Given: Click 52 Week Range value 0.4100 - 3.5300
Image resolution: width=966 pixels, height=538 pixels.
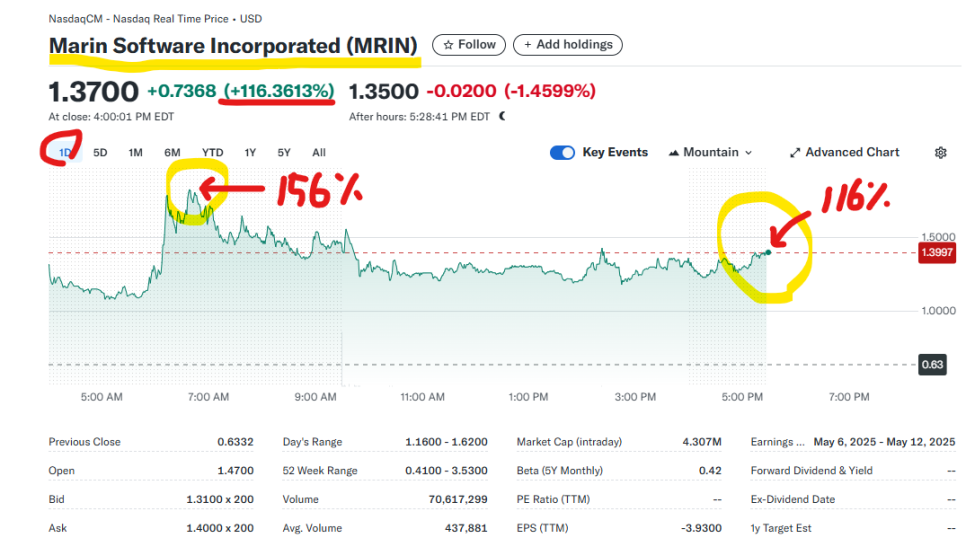Looking at the screenshot, I should pos(446,471).
